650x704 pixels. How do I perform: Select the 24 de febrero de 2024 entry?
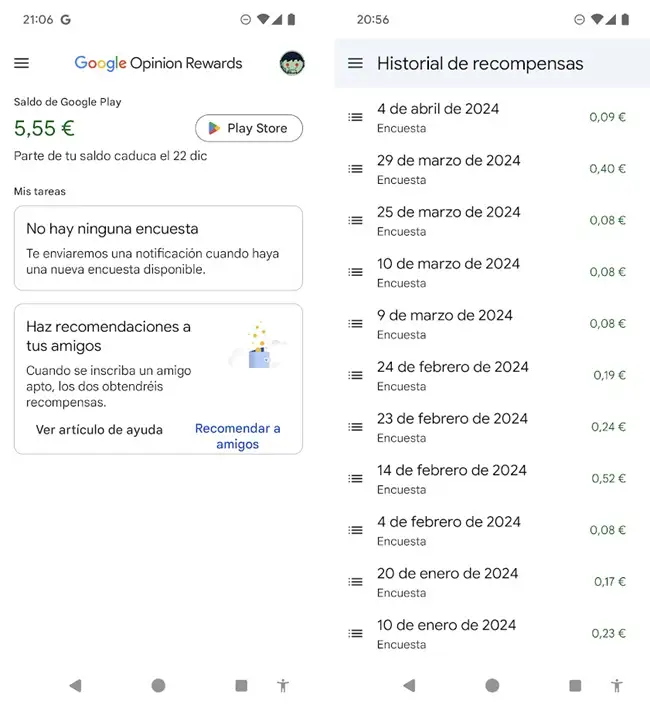pyautogui.click(x=492, y=376)
